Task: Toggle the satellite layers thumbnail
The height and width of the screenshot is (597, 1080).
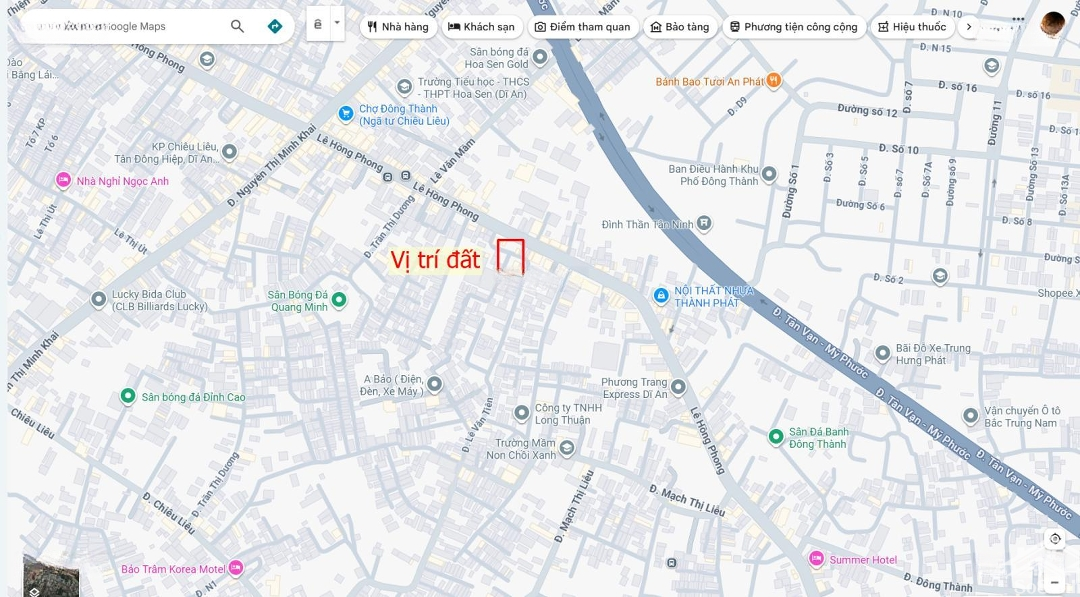Action: coord(51,576)
